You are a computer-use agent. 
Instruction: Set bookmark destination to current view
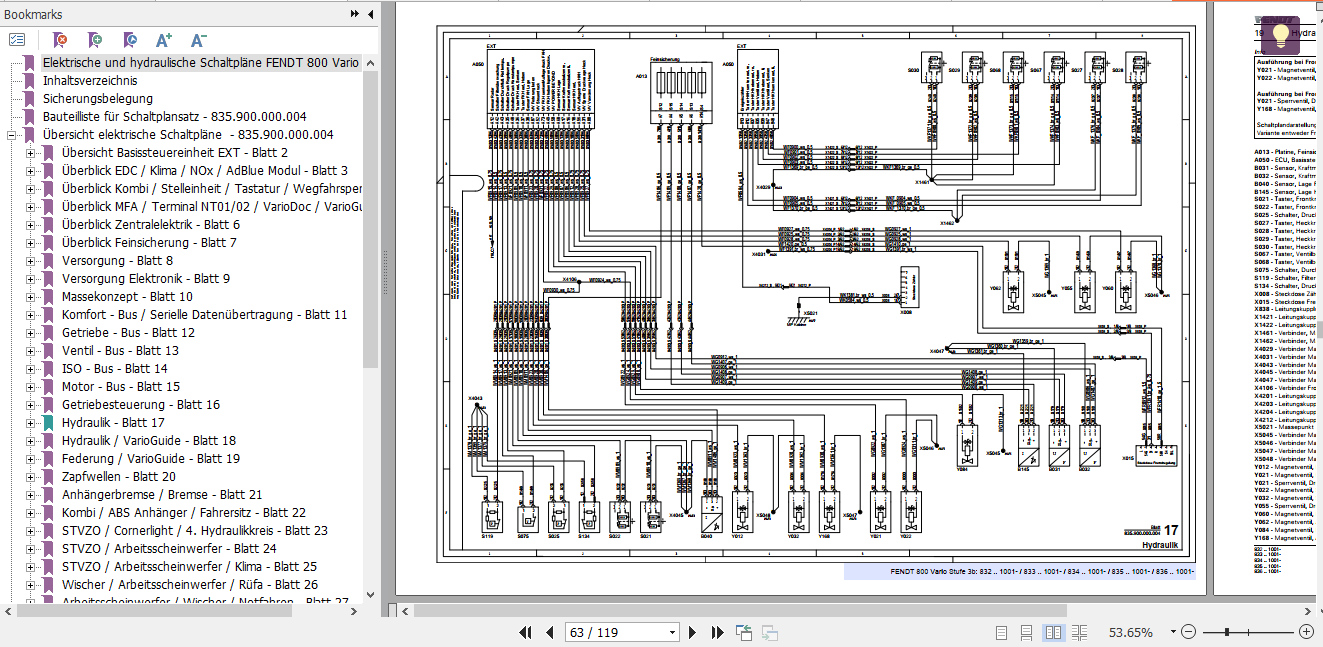130,40
